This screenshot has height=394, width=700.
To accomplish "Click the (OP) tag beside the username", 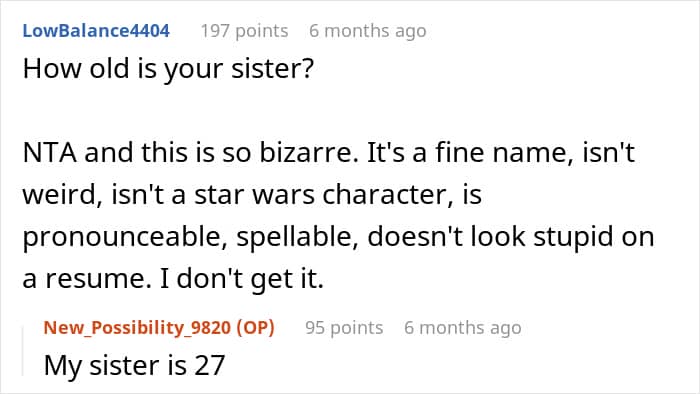I will [x=255, y=328].
